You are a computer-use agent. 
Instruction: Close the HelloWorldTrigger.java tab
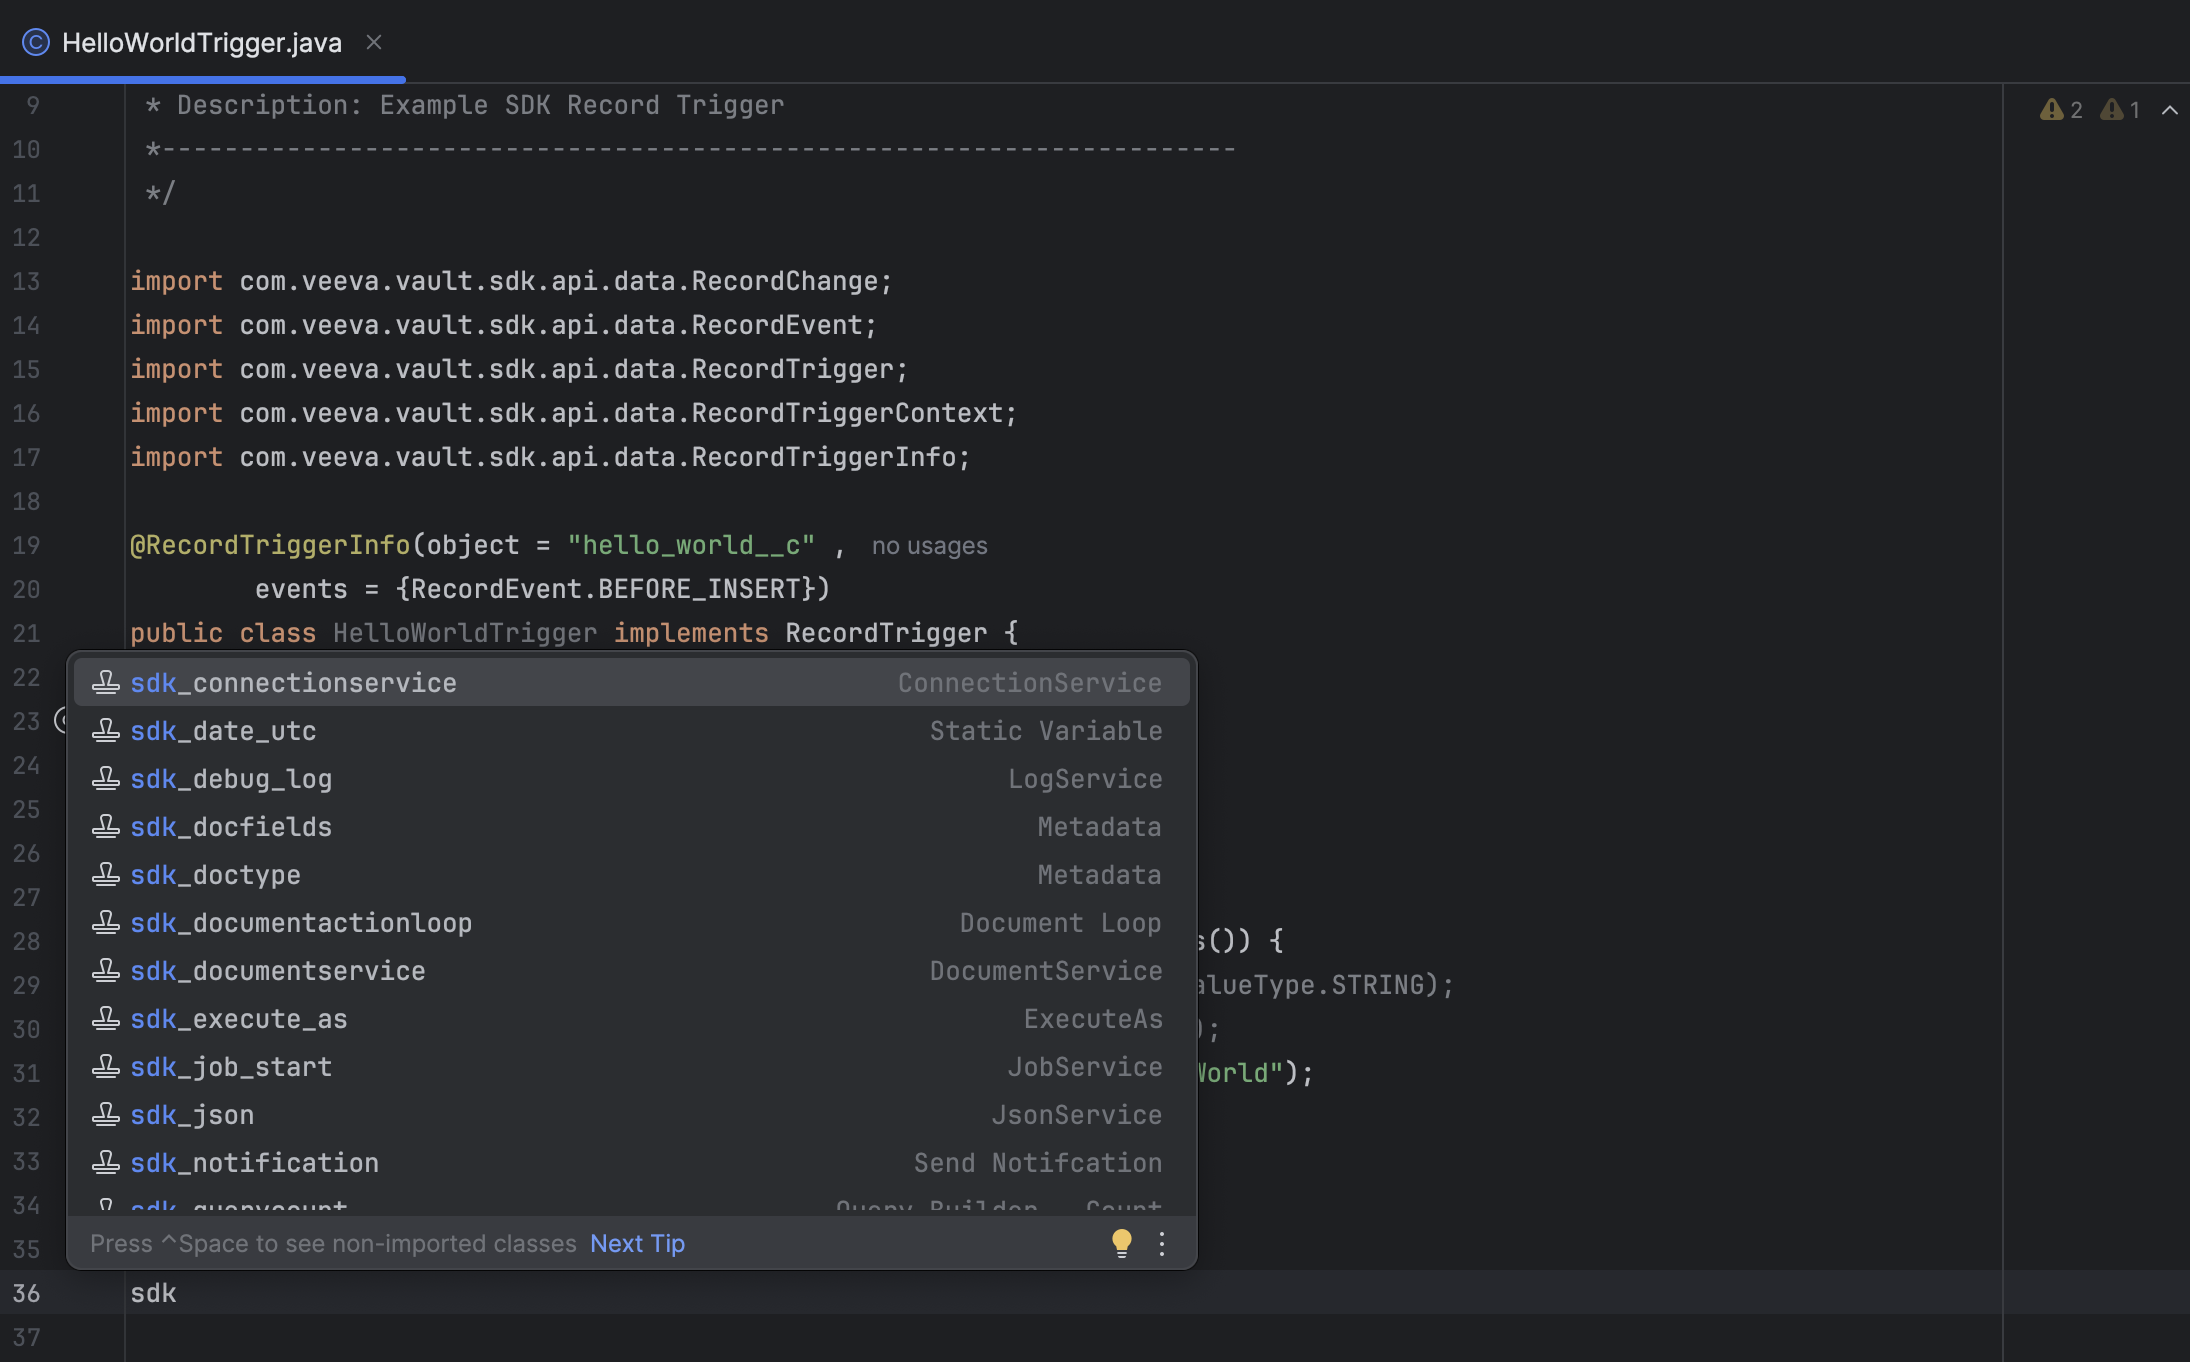(374, 42)
